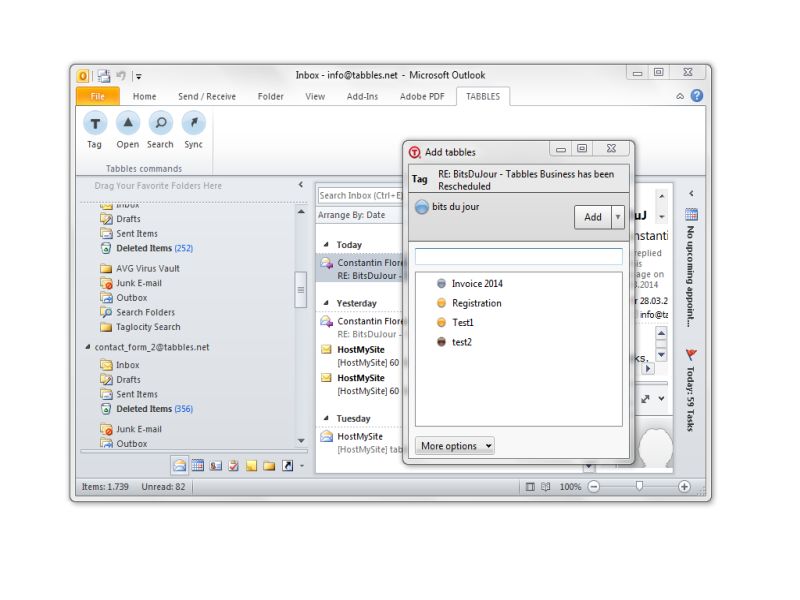Click the tabble search input field

pyautogui.click(x=518, y=257)
